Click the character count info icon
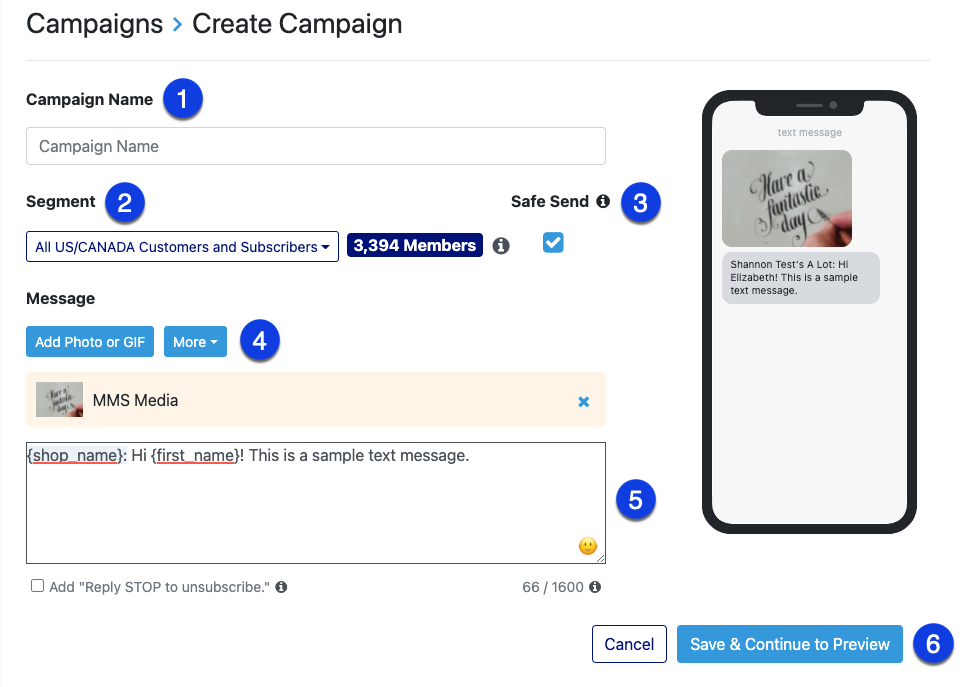This screenshot has height=687, width=968. click(x=595, y=587)
